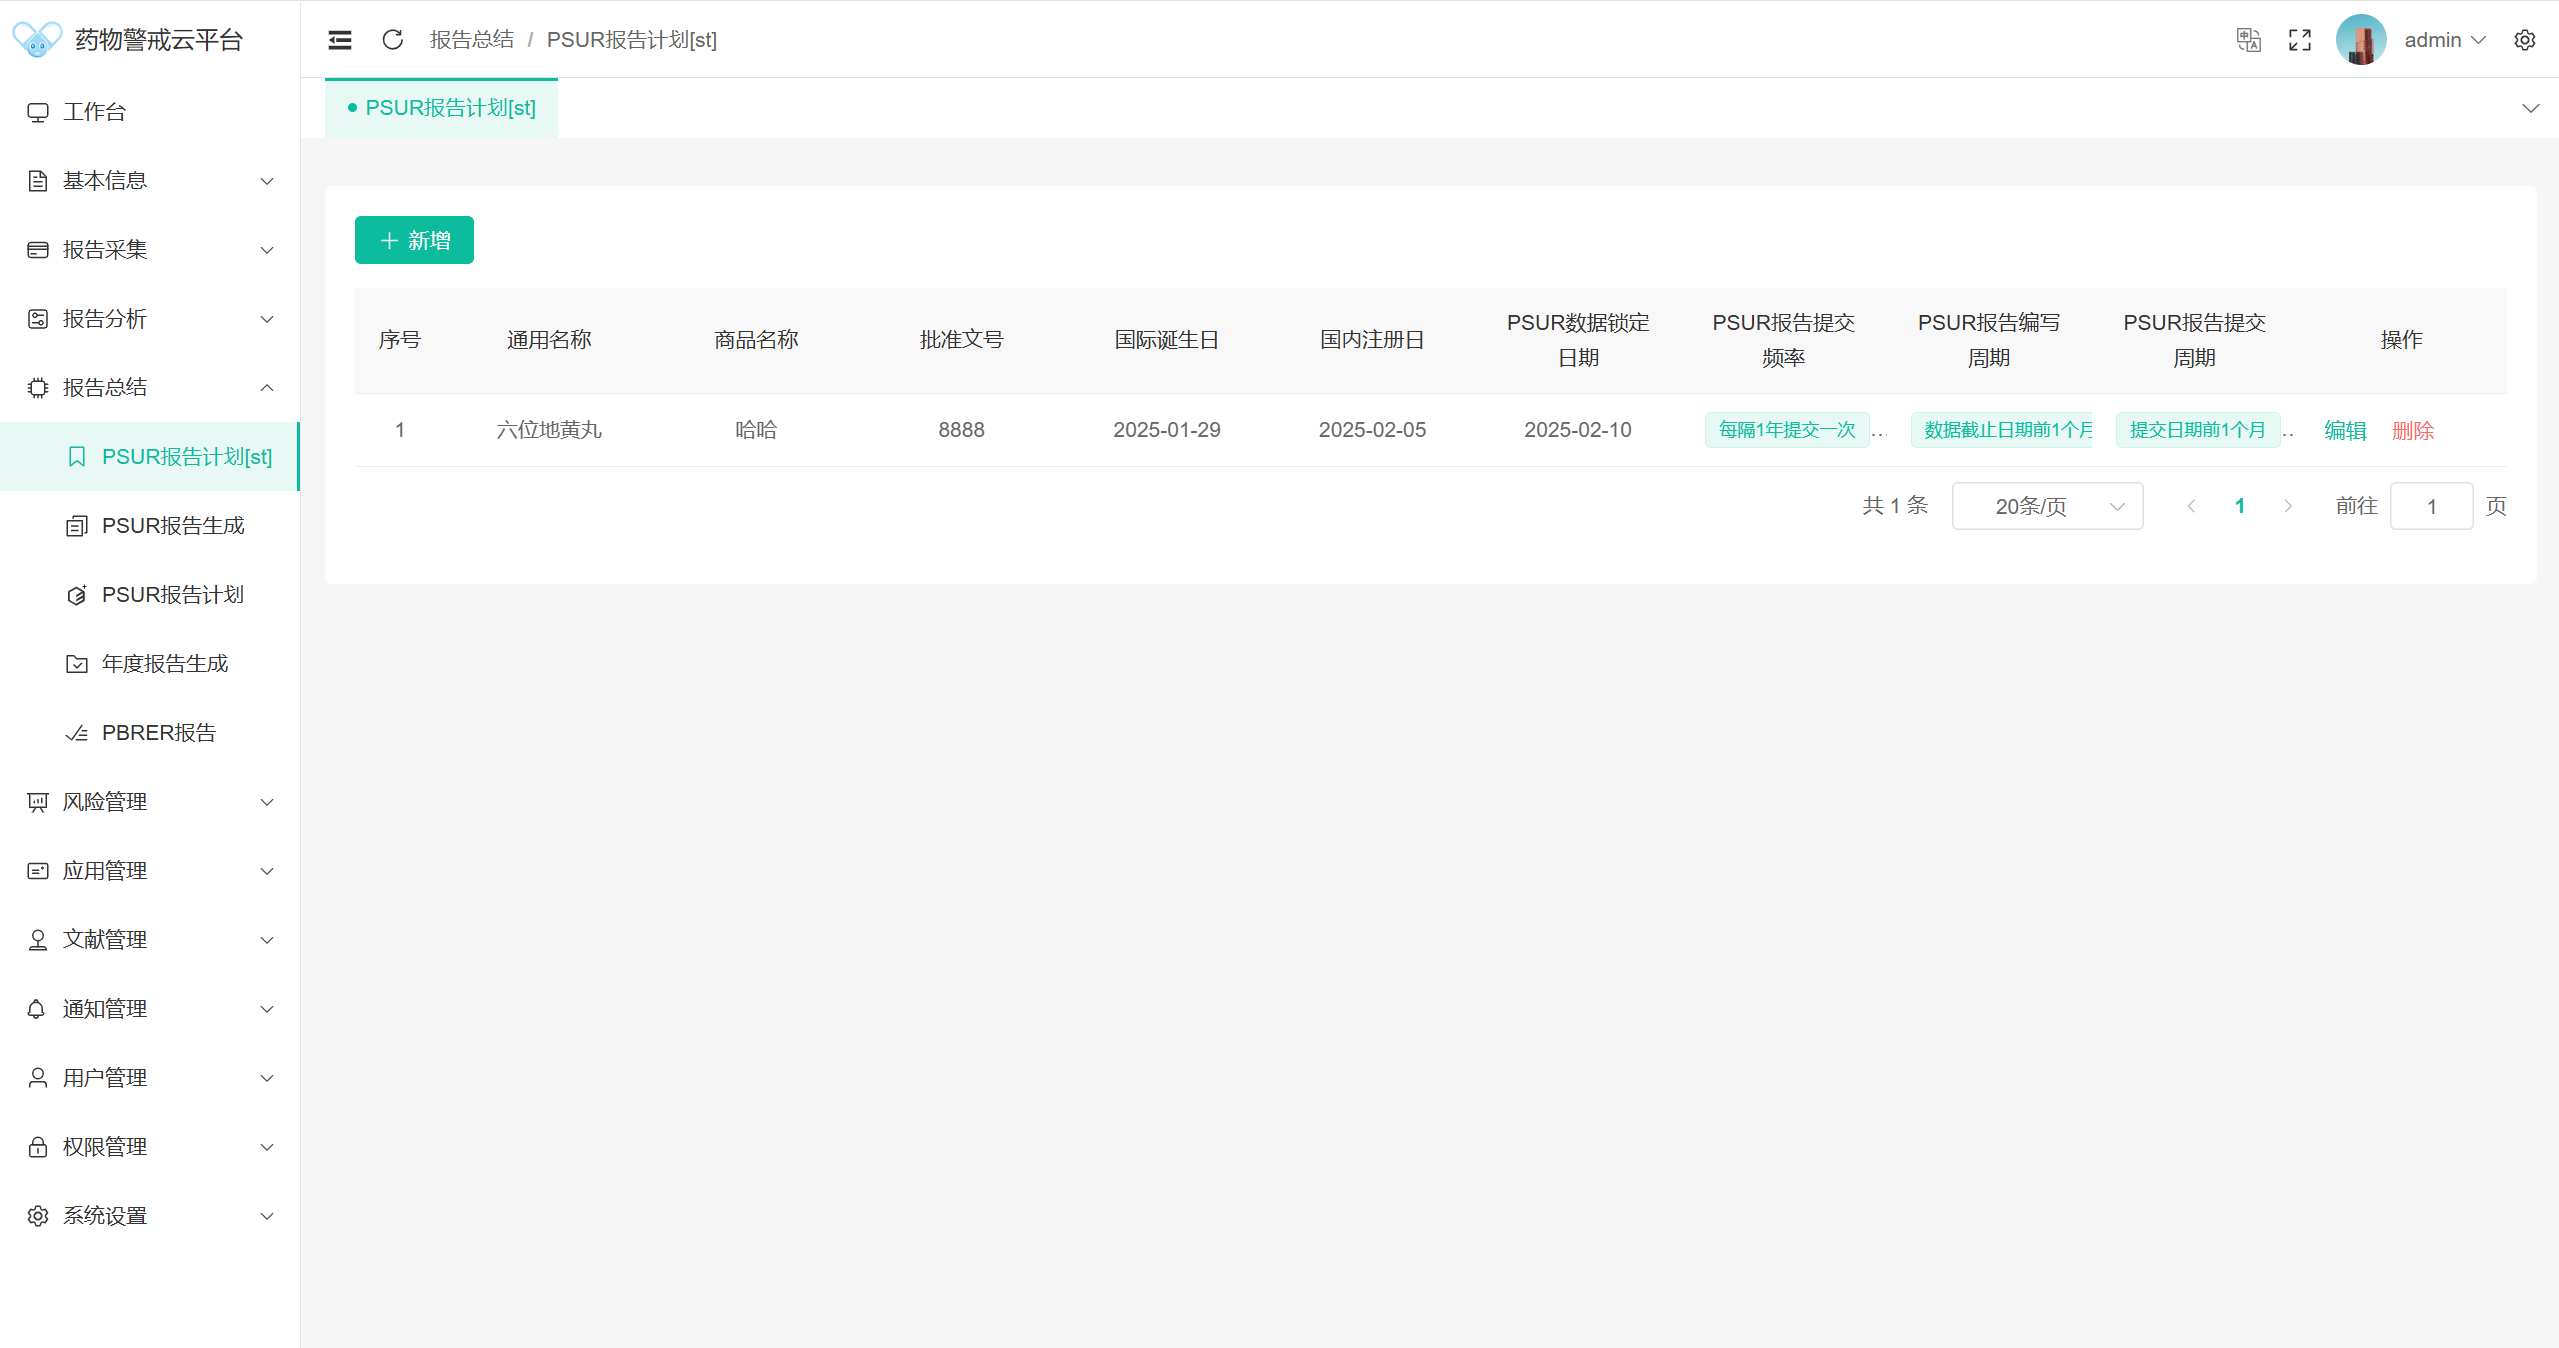This screenshot has height=1348, width=2559.
Task: Click the page refresh icon
Action: 393,40
